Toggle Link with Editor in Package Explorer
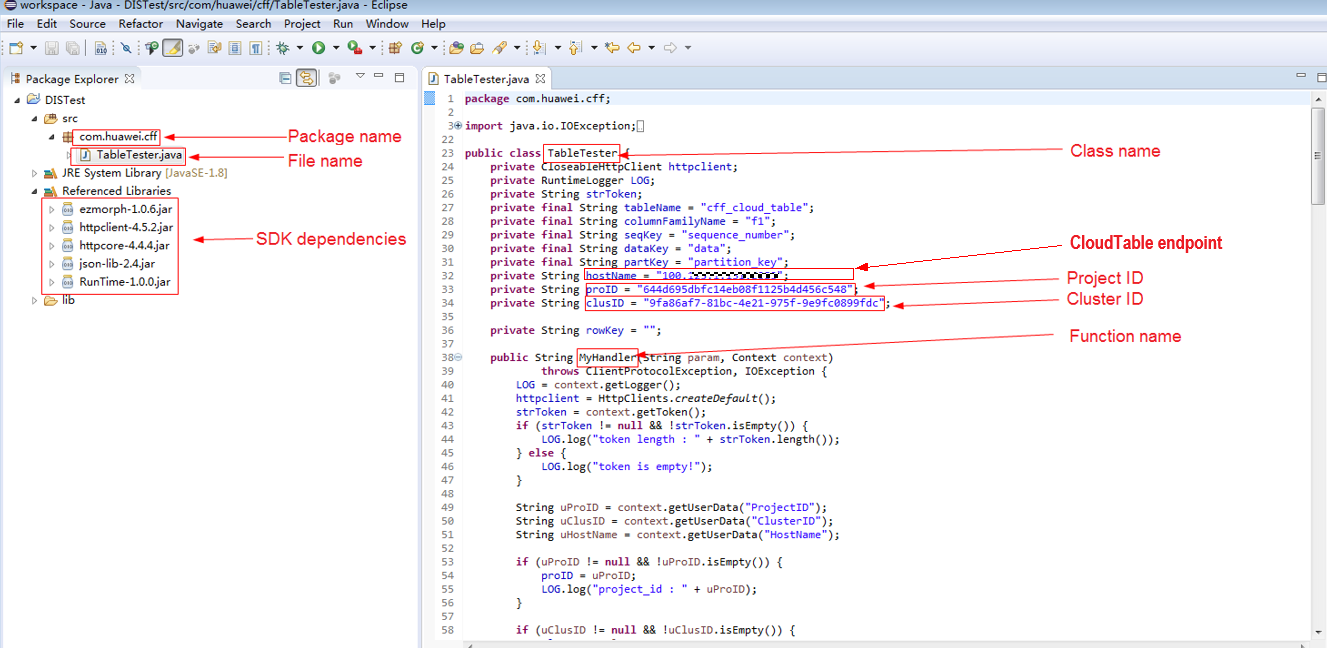 [x=307, y=78]
